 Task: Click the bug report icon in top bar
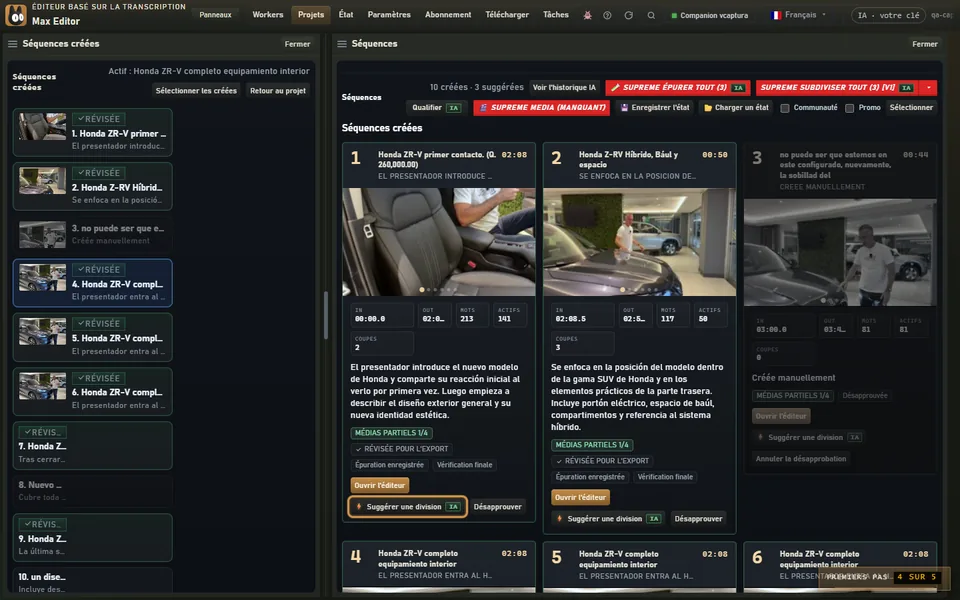[x=587, y=15]
